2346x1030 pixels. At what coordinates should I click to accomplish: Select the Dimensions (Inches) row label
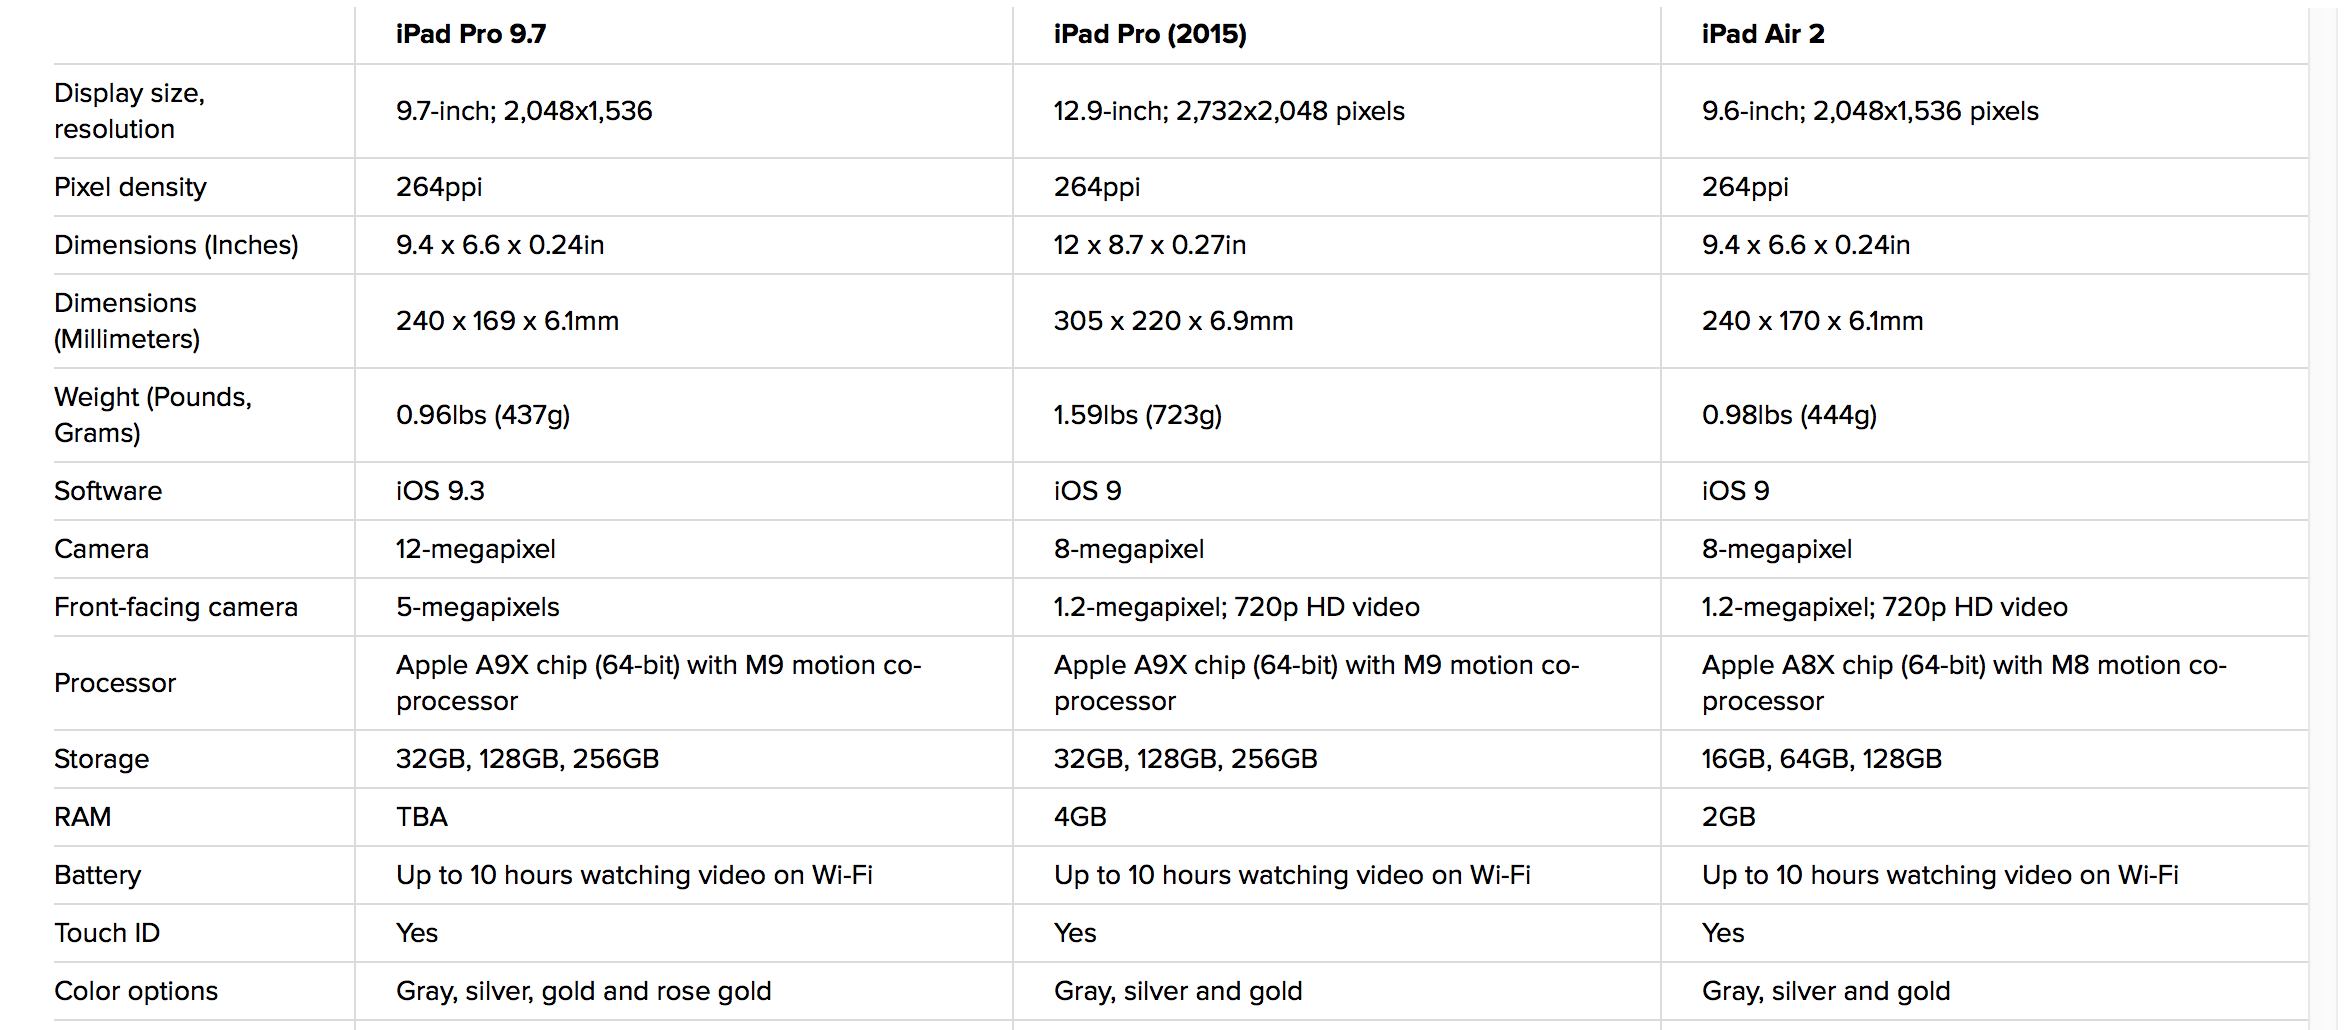[176, 245]
